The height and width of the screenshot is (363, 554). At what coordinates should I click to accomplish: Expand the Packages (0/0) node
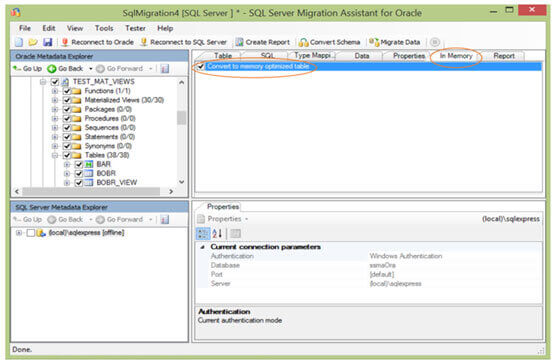coord(55,110)
